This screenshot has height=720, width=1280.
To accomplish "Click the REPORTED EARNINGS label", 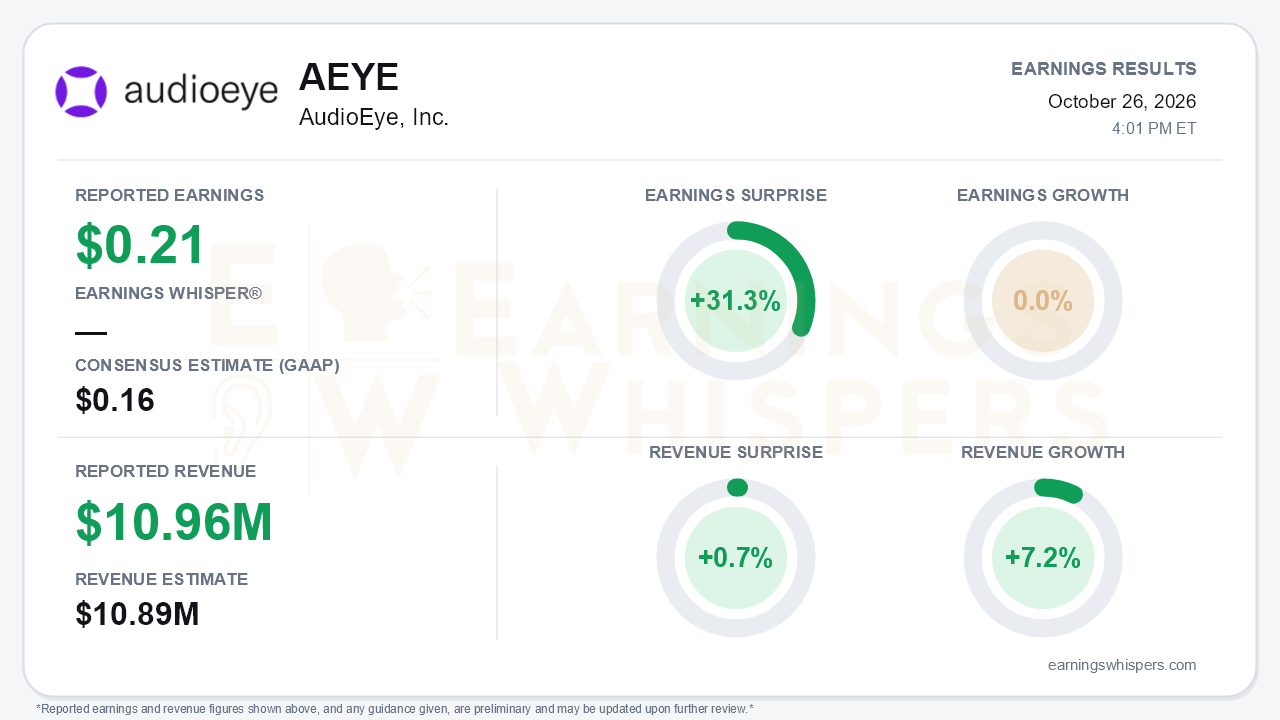I will pos(170,195).
